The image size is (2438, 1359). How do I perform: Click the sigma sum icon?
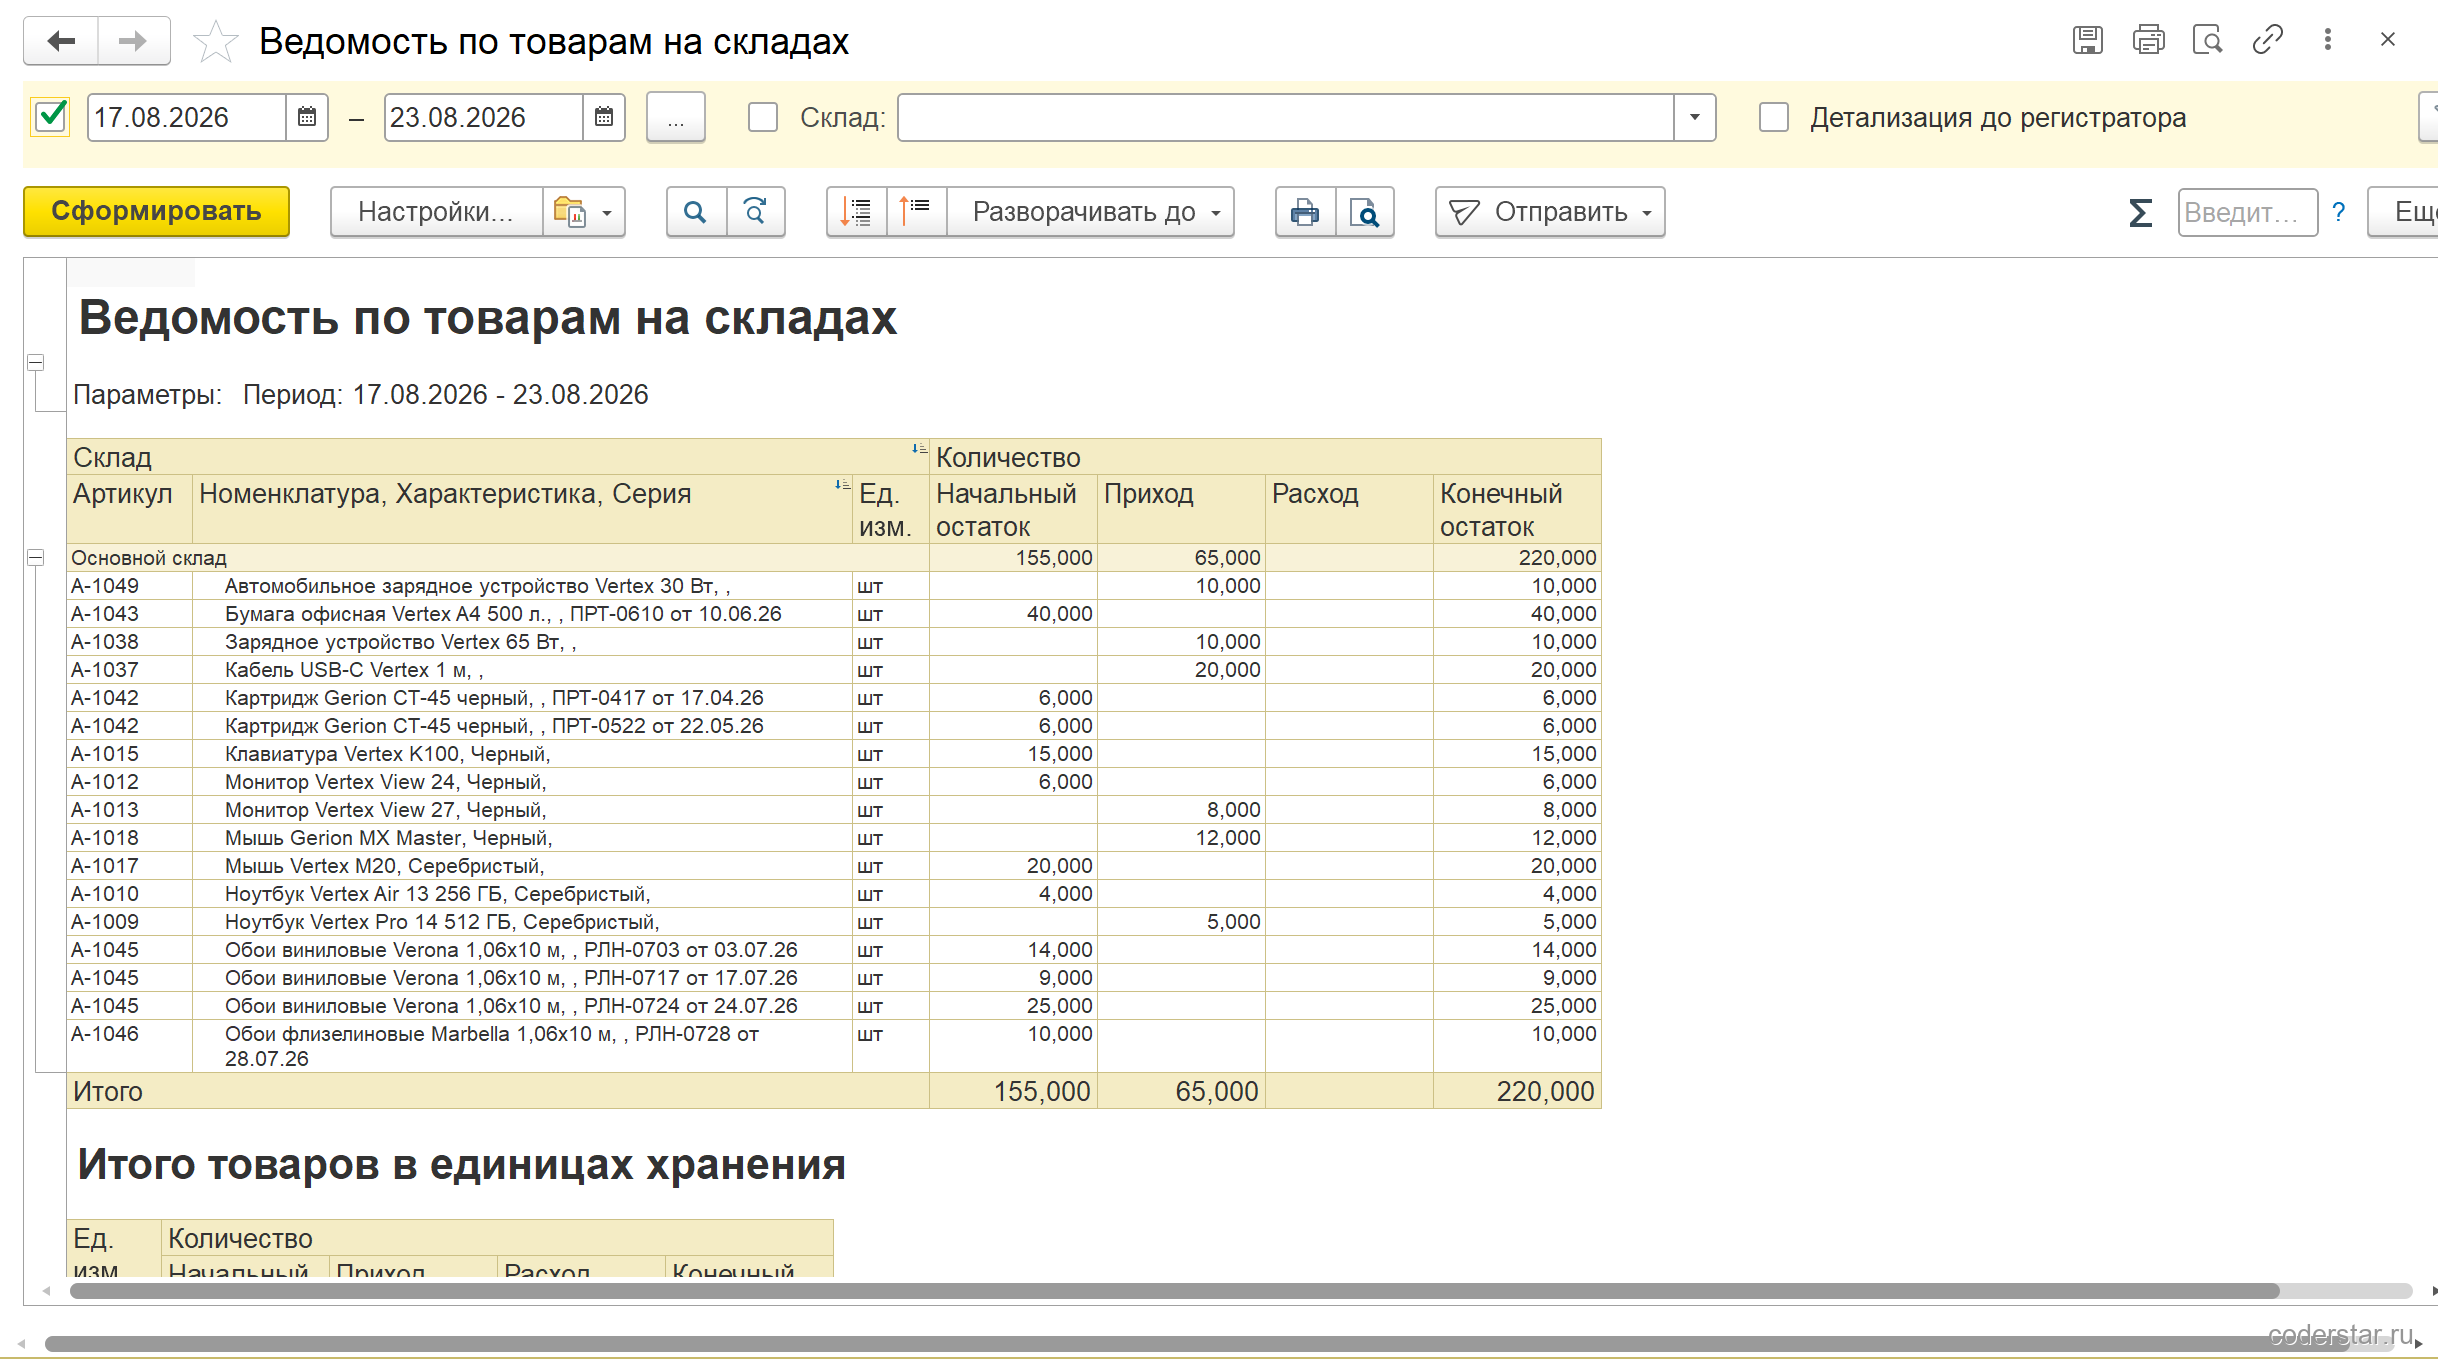point(2140,212)
